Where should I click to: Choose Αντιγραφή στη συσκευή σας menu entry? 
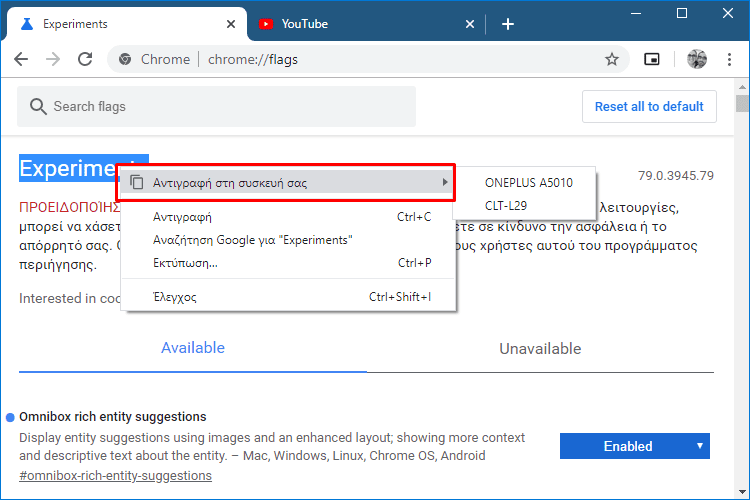pos(286,182)
